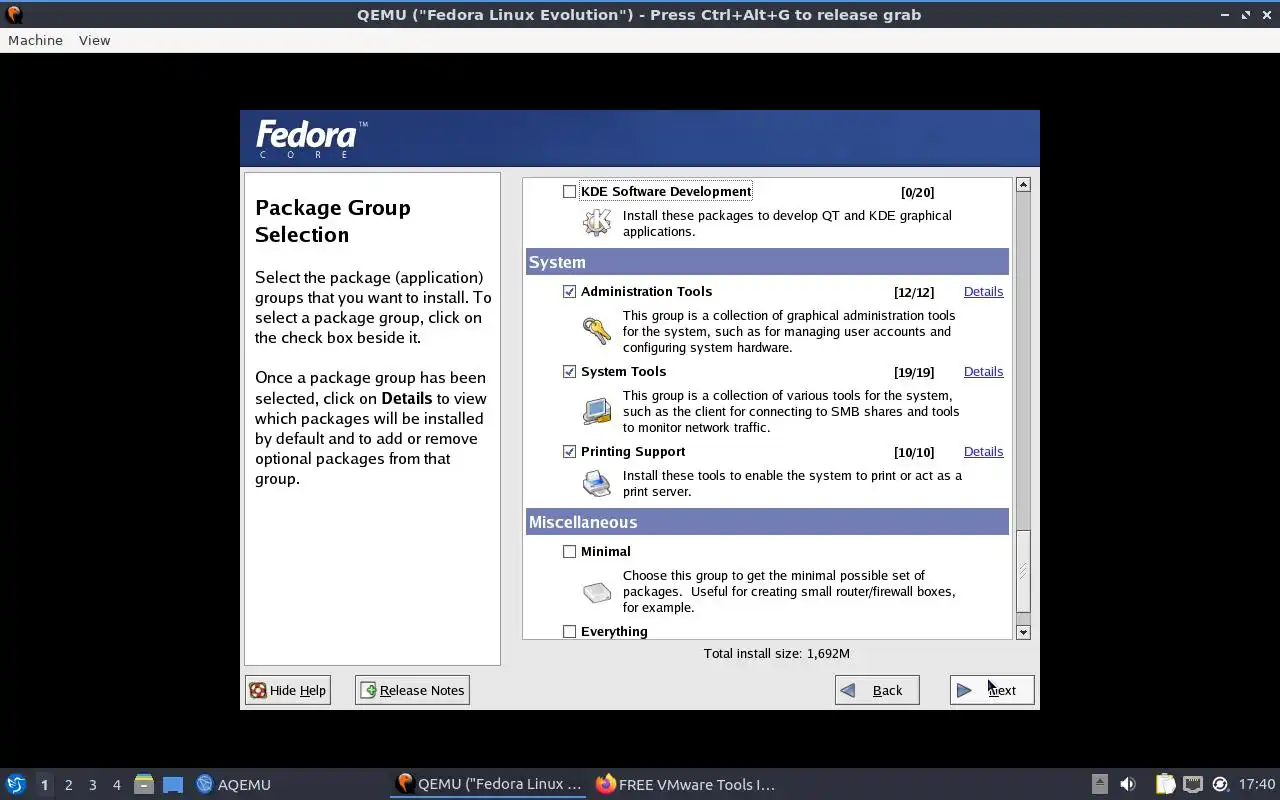Check the Everything group checkbox

tap(569, 631)
